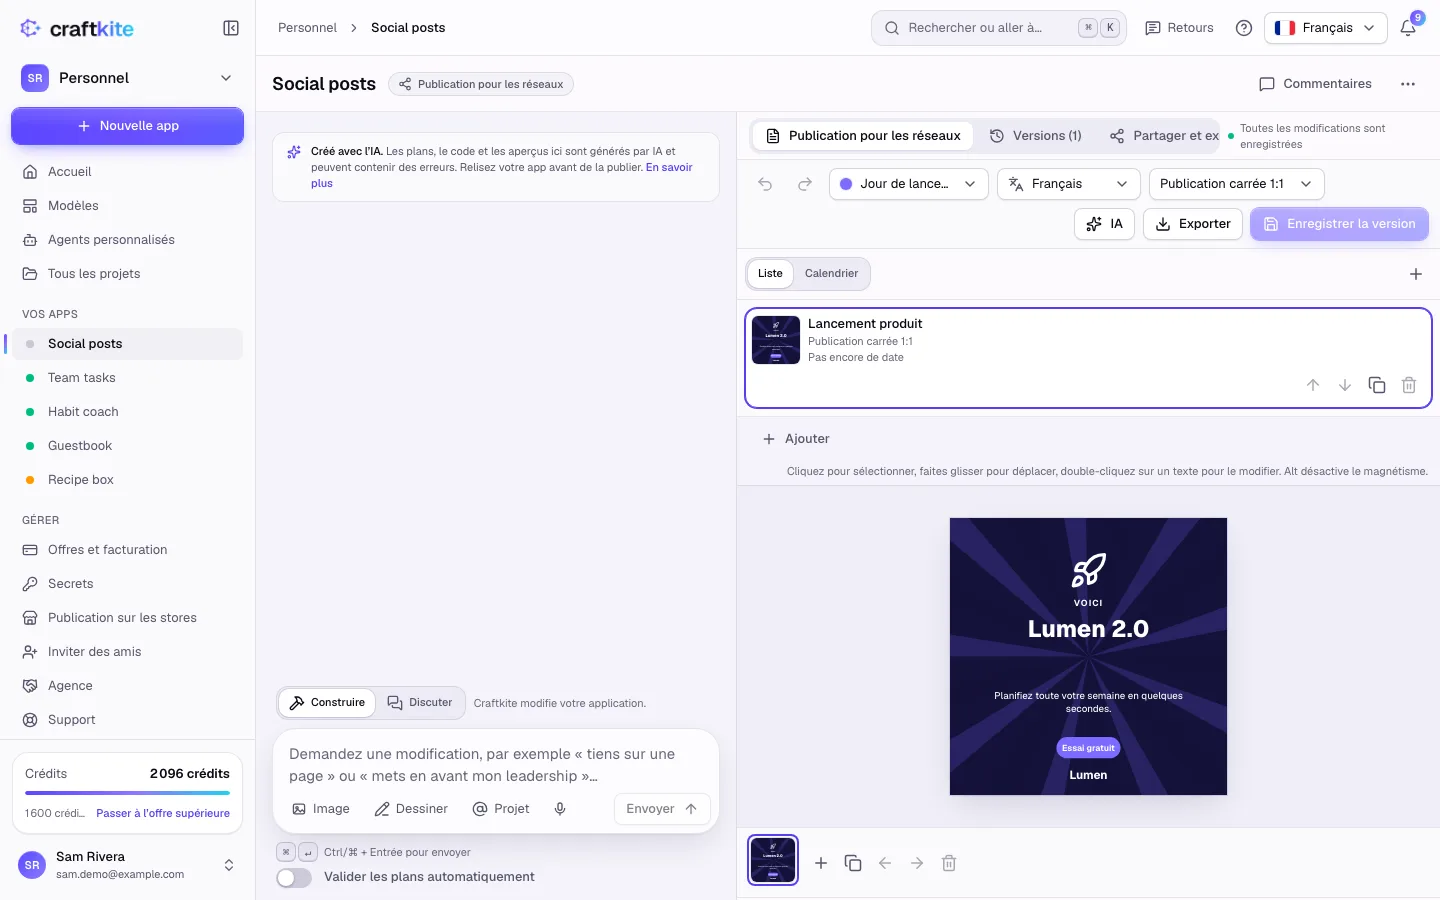Open the Versions (1) tab
The image size is (1440, 900).
[x=1035, y=136]
